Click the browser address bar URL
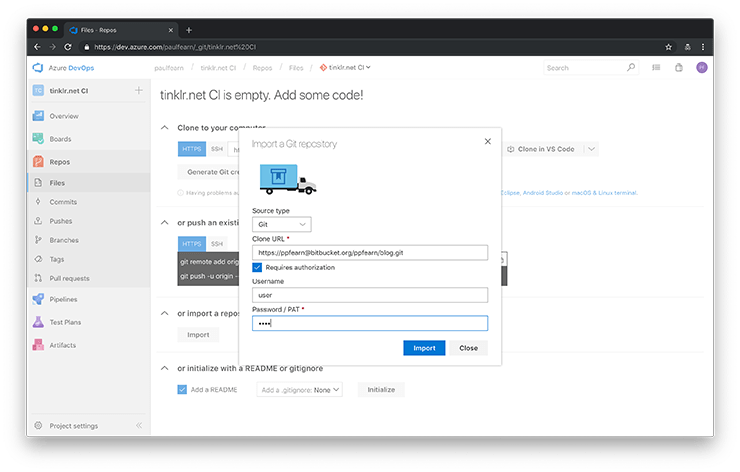740x472 pixels. (175, 47)
